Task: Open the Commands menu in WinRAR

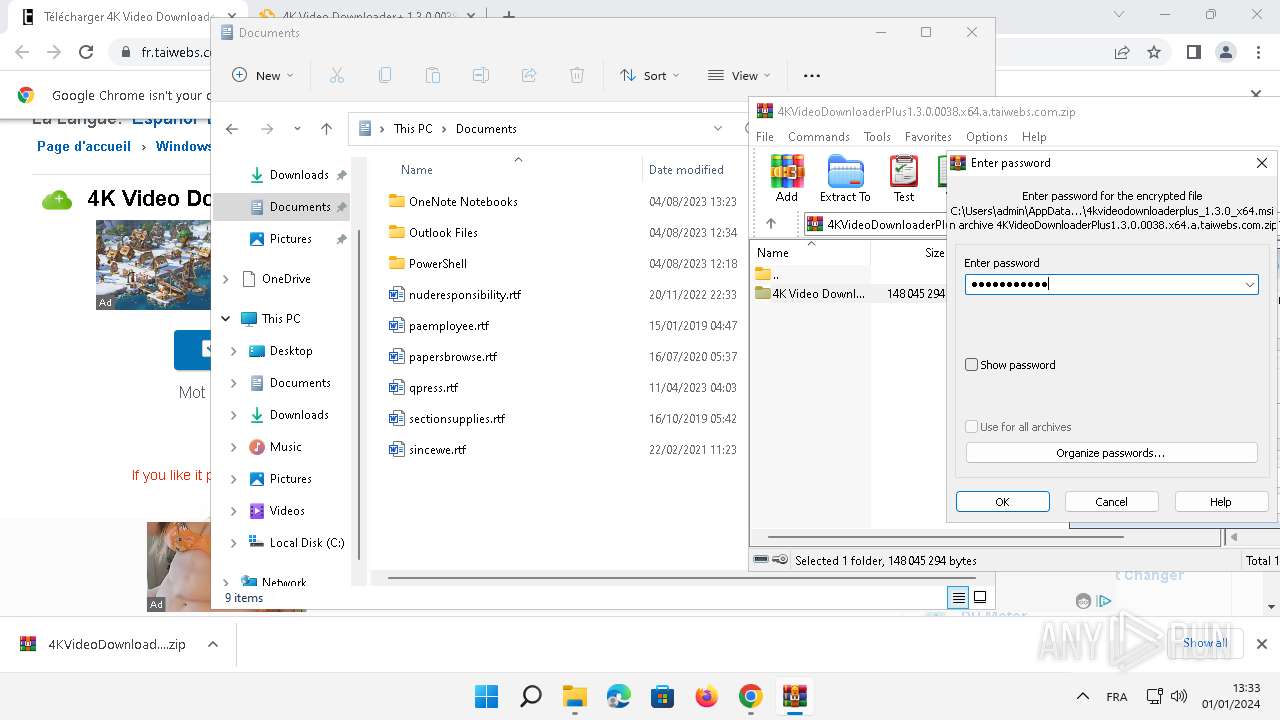Action: click(818, 137)
